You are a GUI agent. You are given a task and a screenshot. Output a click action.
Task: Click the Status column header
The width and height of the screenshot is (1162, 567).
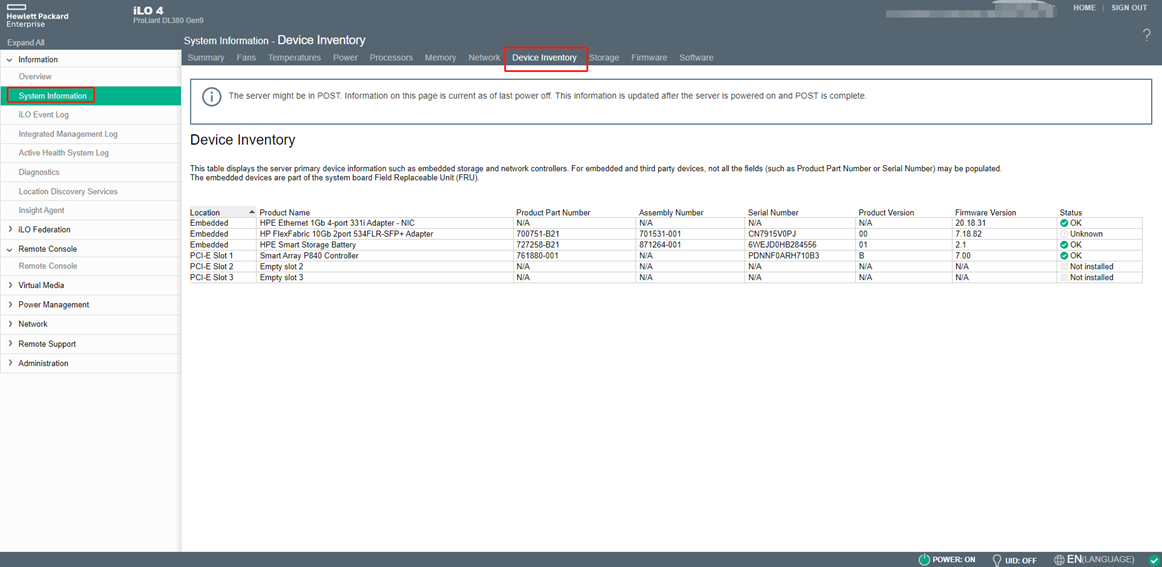pos(1071,213)
